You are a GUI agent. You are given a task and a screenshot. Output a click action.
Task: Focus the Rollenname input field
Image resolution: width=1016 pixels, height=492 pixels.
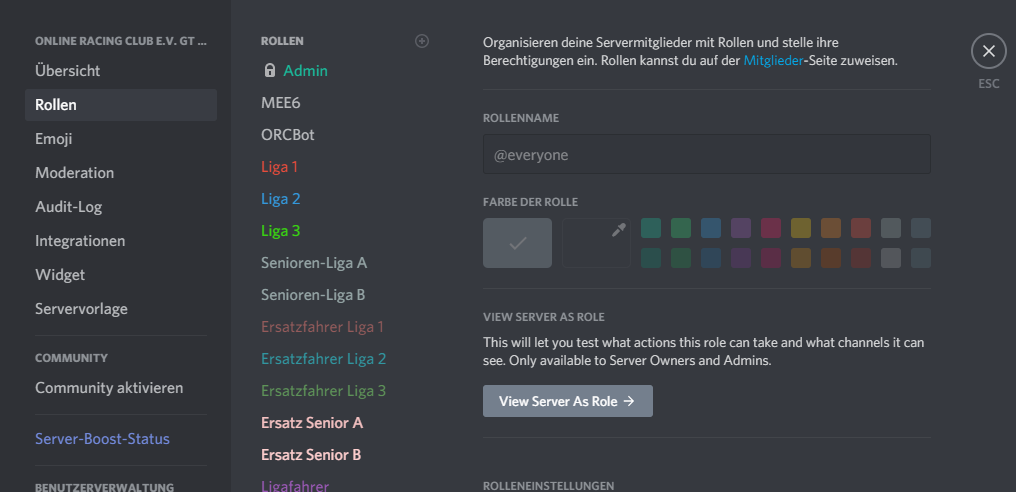(x=706, y=155)
